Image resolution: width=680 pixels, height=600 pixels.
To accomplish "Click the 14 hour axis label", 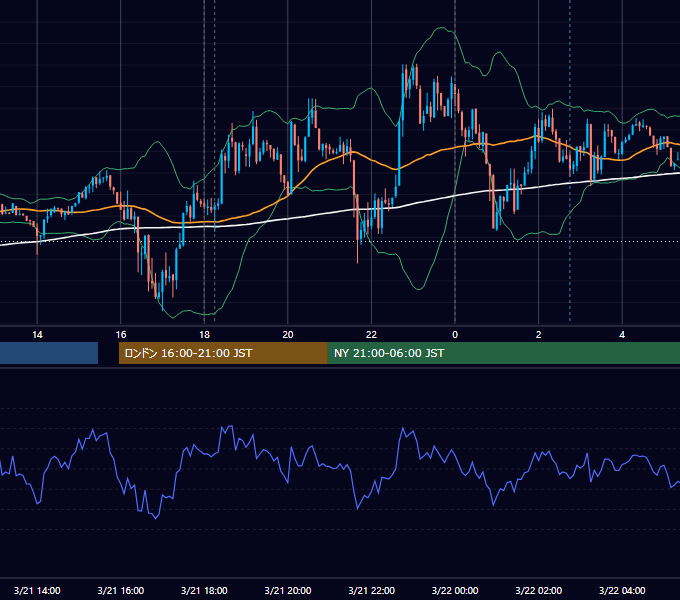I will 37,335.
